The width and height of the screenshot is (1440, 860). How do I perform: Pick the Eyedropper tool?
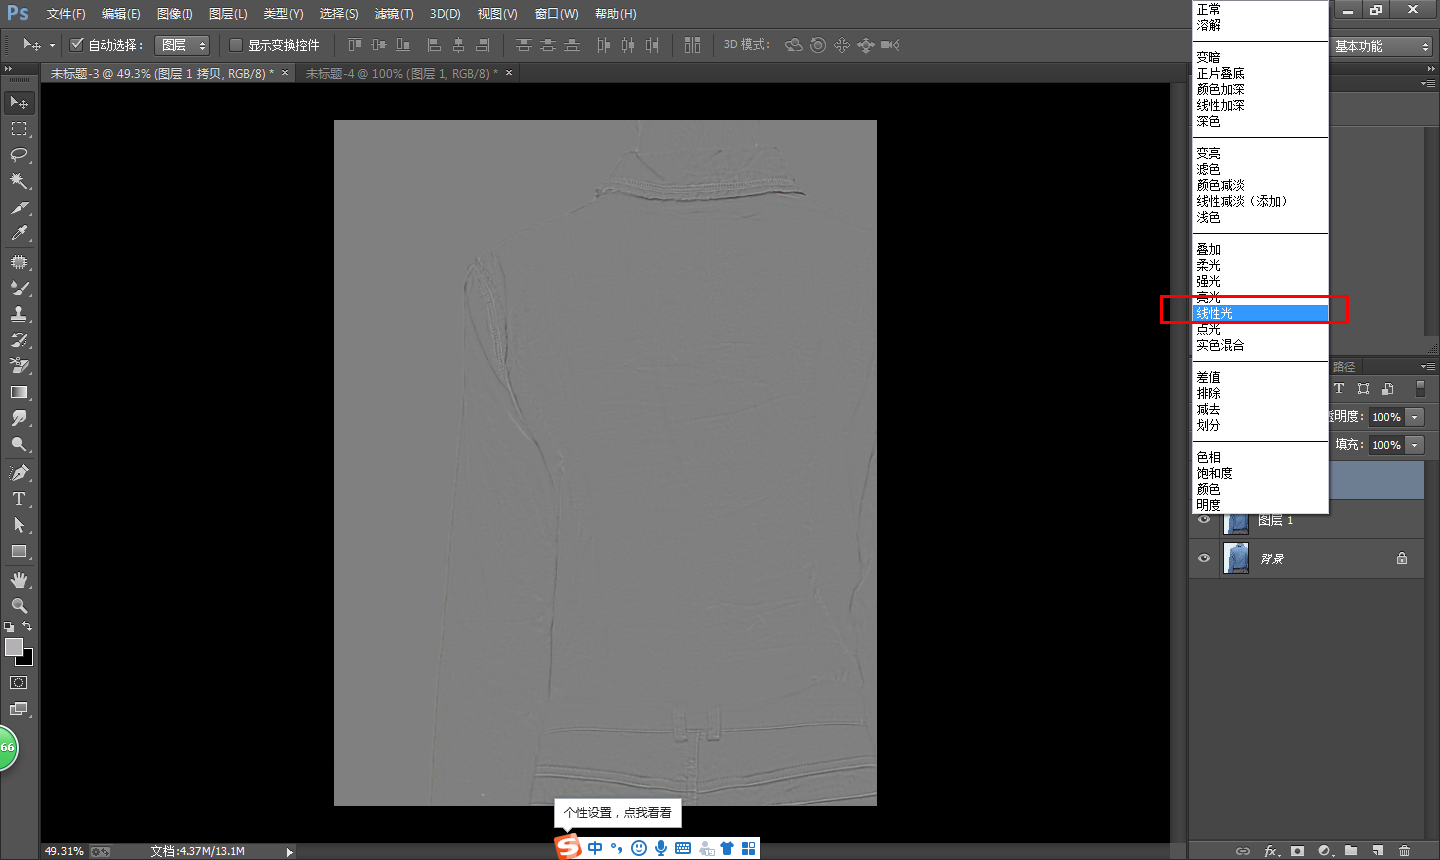(19, 234)
